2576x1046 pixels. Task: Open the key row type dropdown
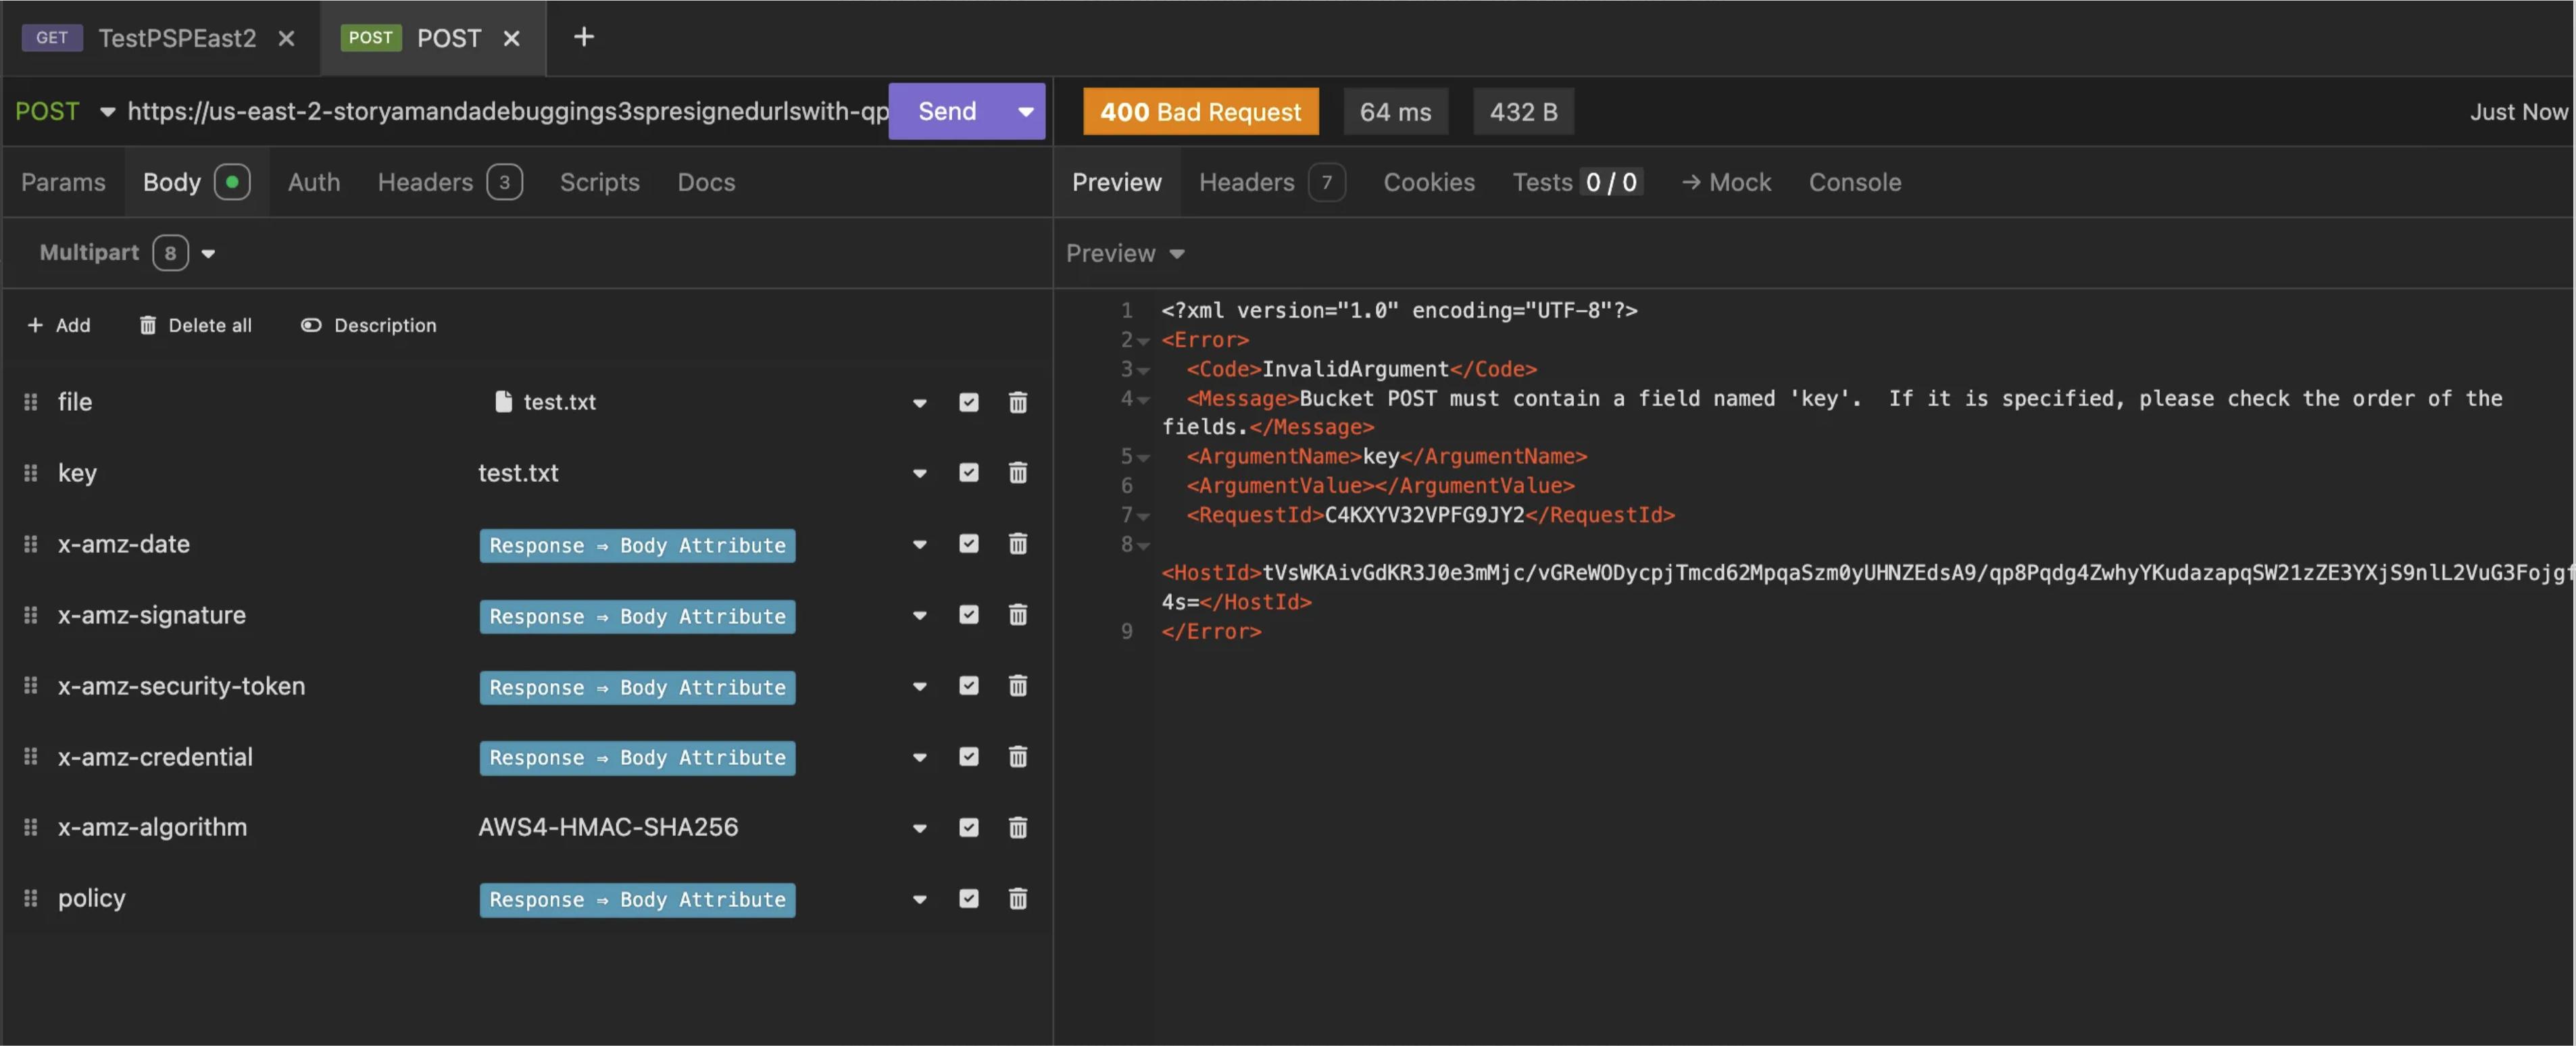[x=919, y=473]
